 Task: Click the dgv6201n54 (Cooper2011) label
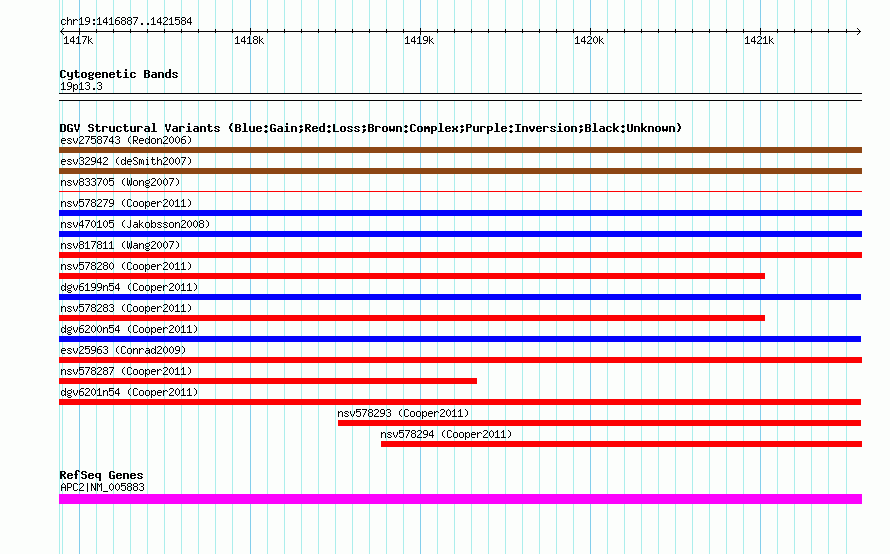click(129, 392)
